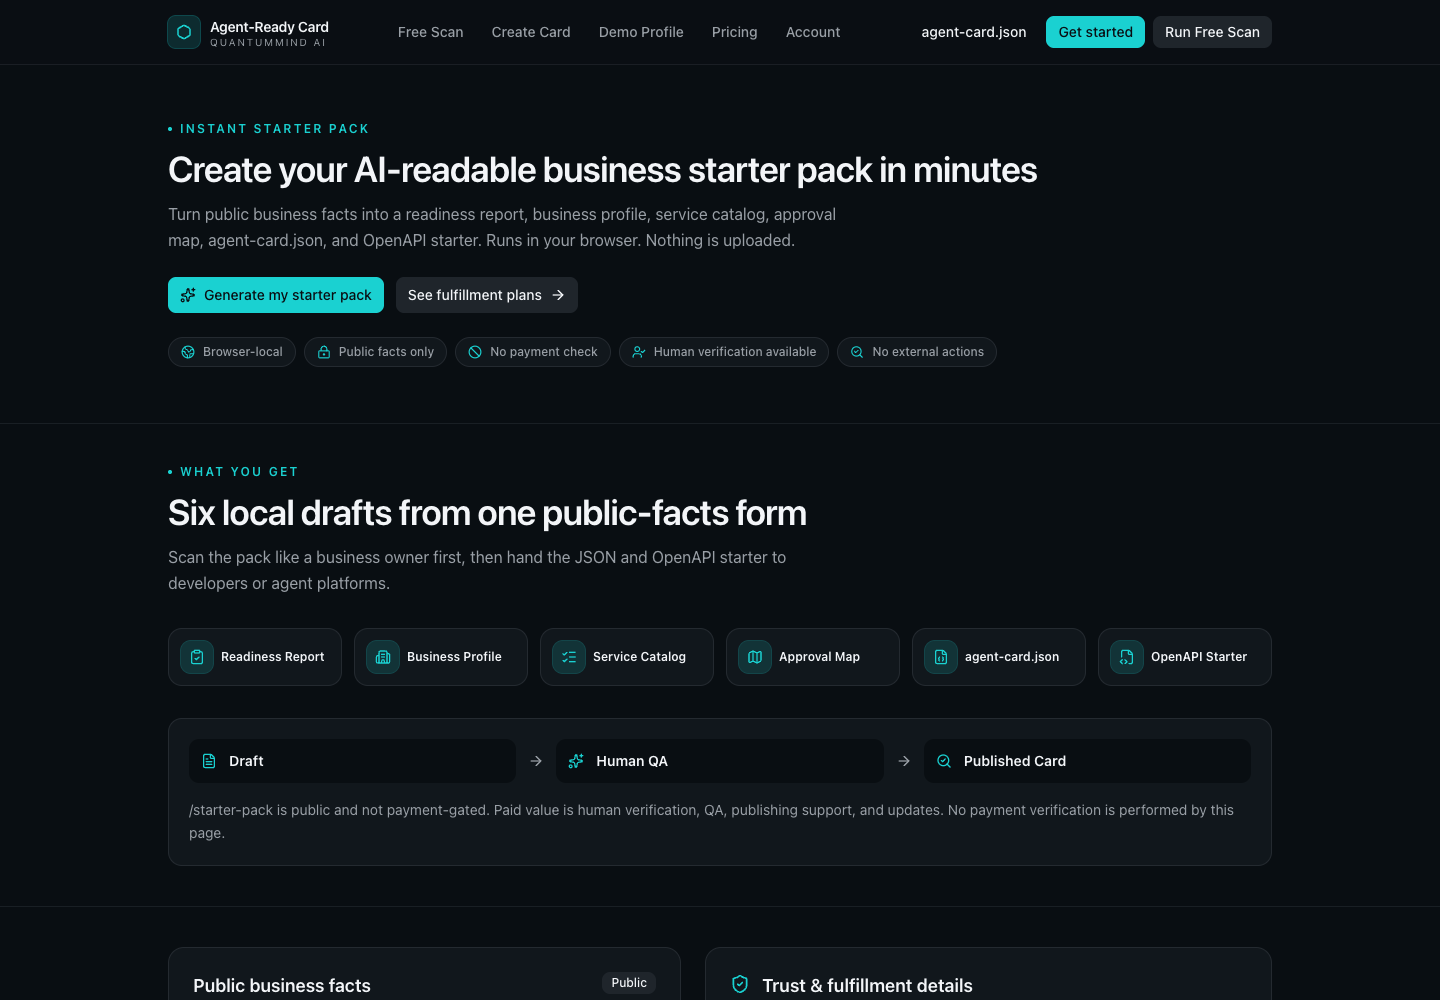Open the Free Scan nav item
1440x1000 pixels.
point(431,32)
